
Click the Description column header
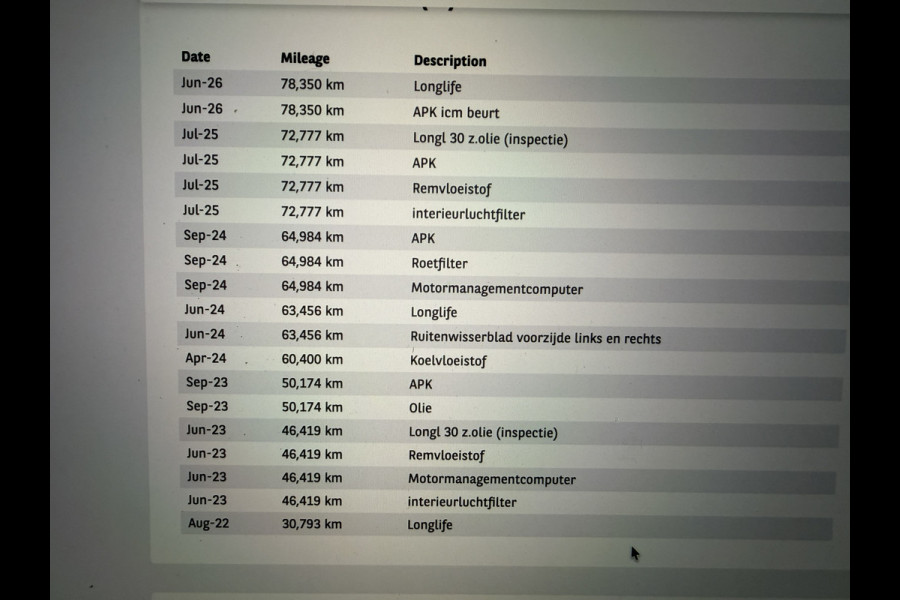[x=450, y=61]
